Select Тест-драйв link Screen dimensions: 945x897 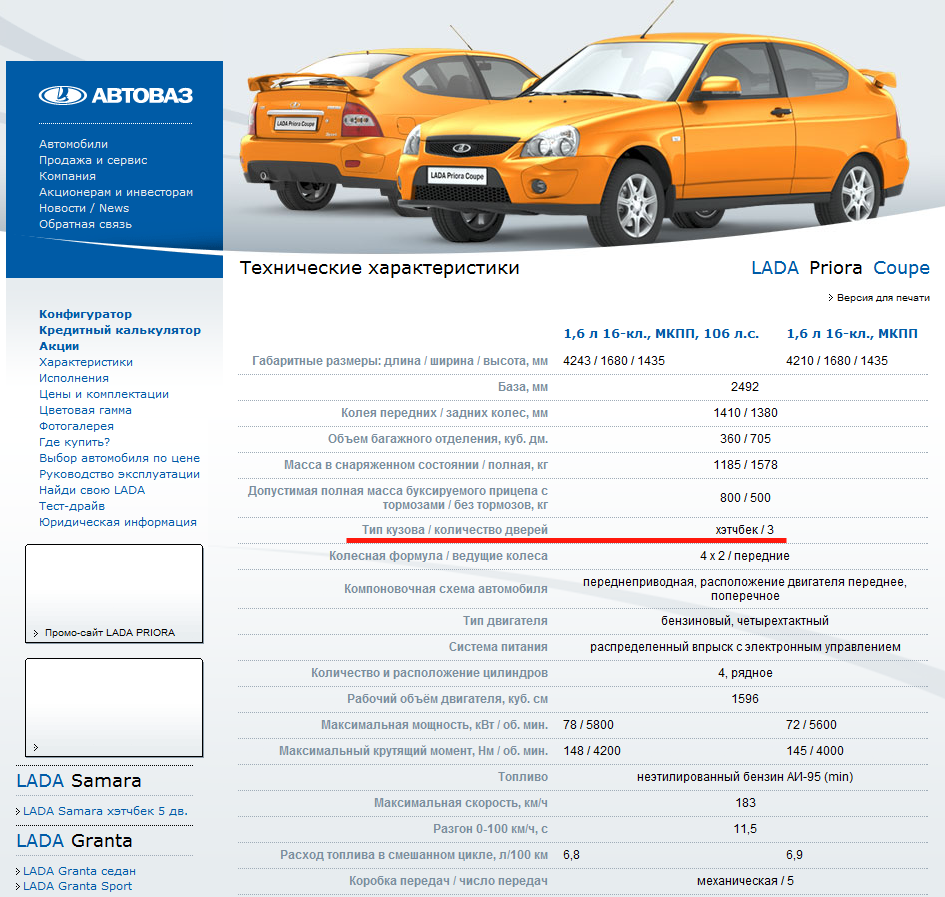71,506
